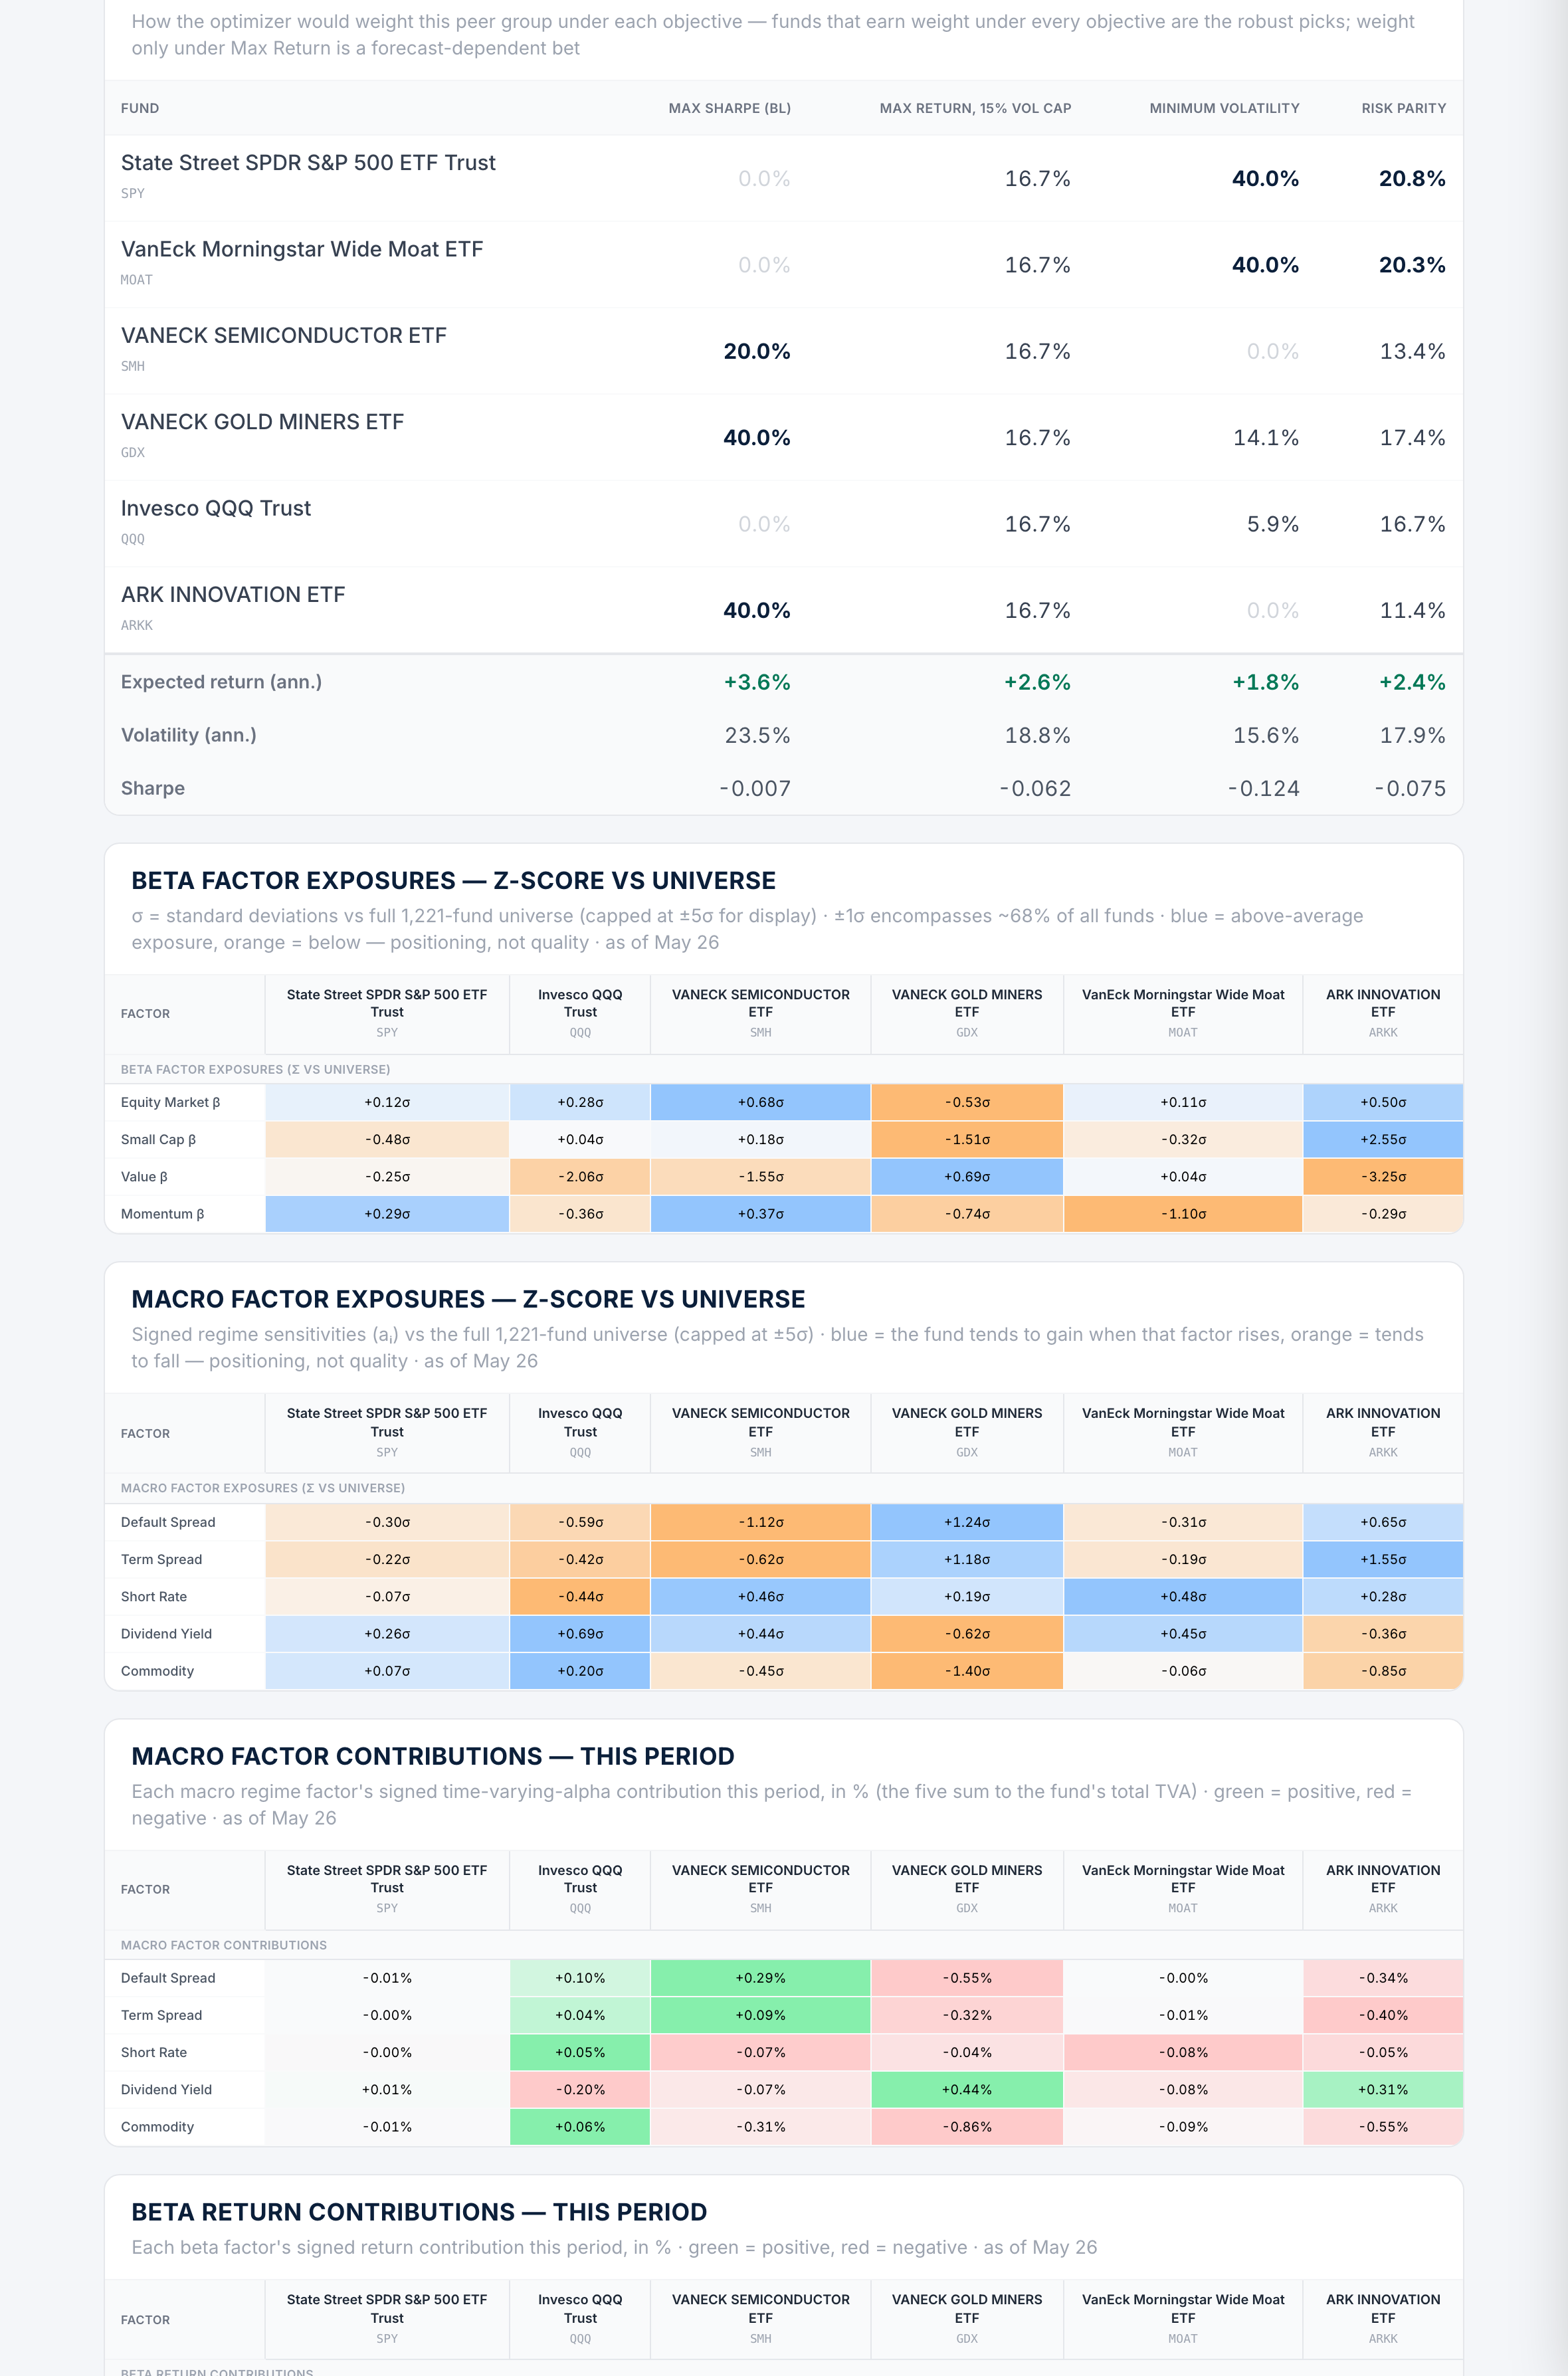Click the 17.4% risk parity weight for GDX

click(x=1412, y=438)
